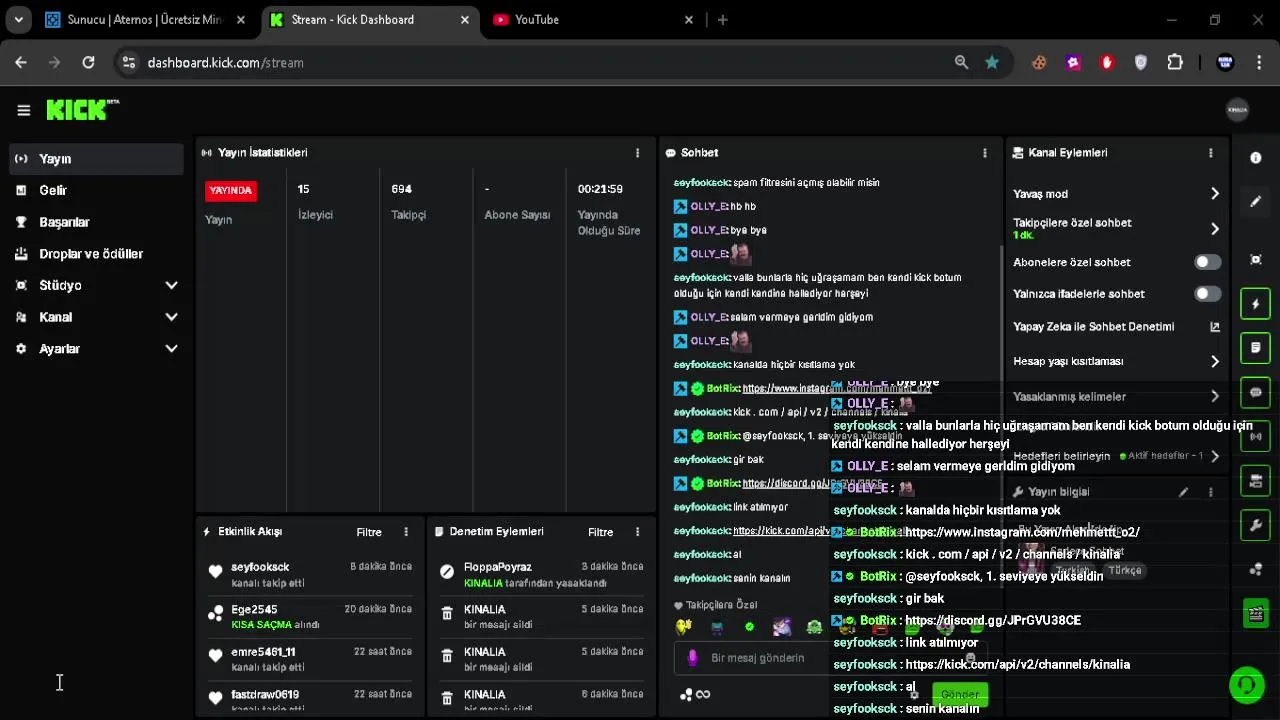This screenshot has height=720, width=1280.
Task: Switch to the Sunucu | Aternos browser tab
Action: click(x=146, y=20)
